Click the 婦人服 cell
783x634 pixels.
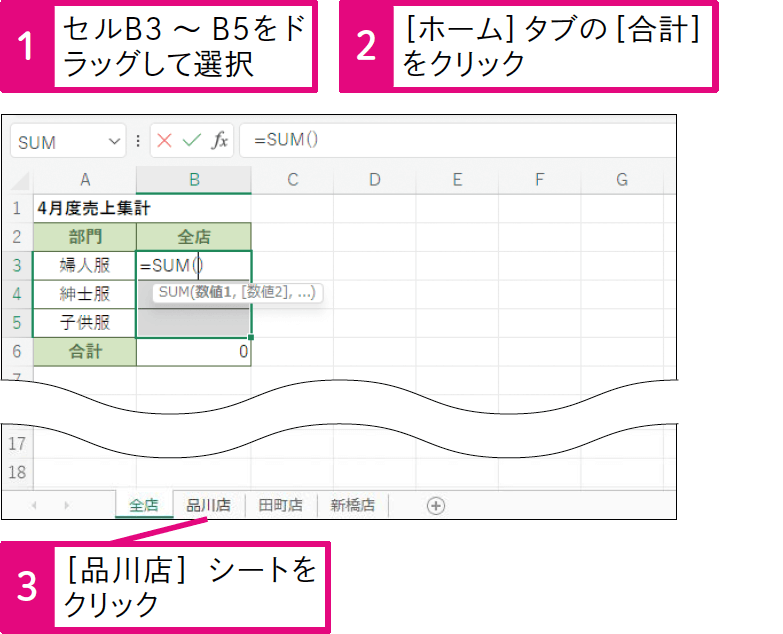(x=85, y=266)
